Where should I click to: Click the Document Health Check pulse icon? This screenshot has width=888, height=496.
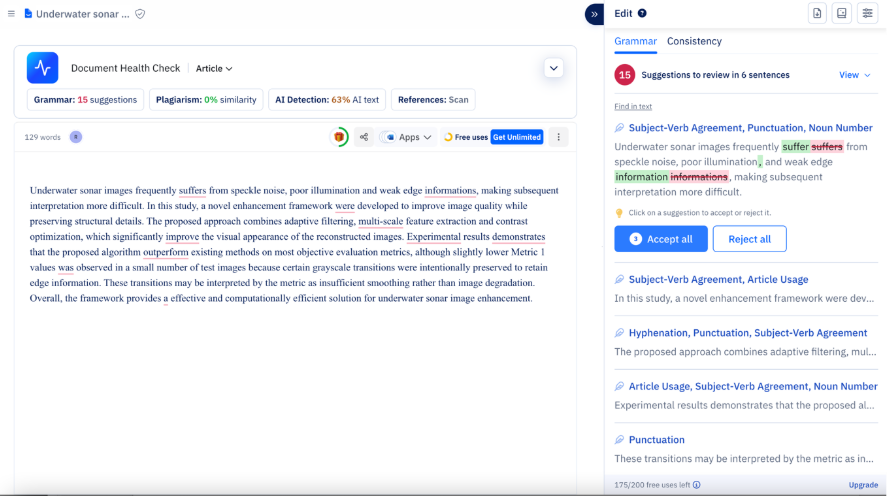point(42,68)
